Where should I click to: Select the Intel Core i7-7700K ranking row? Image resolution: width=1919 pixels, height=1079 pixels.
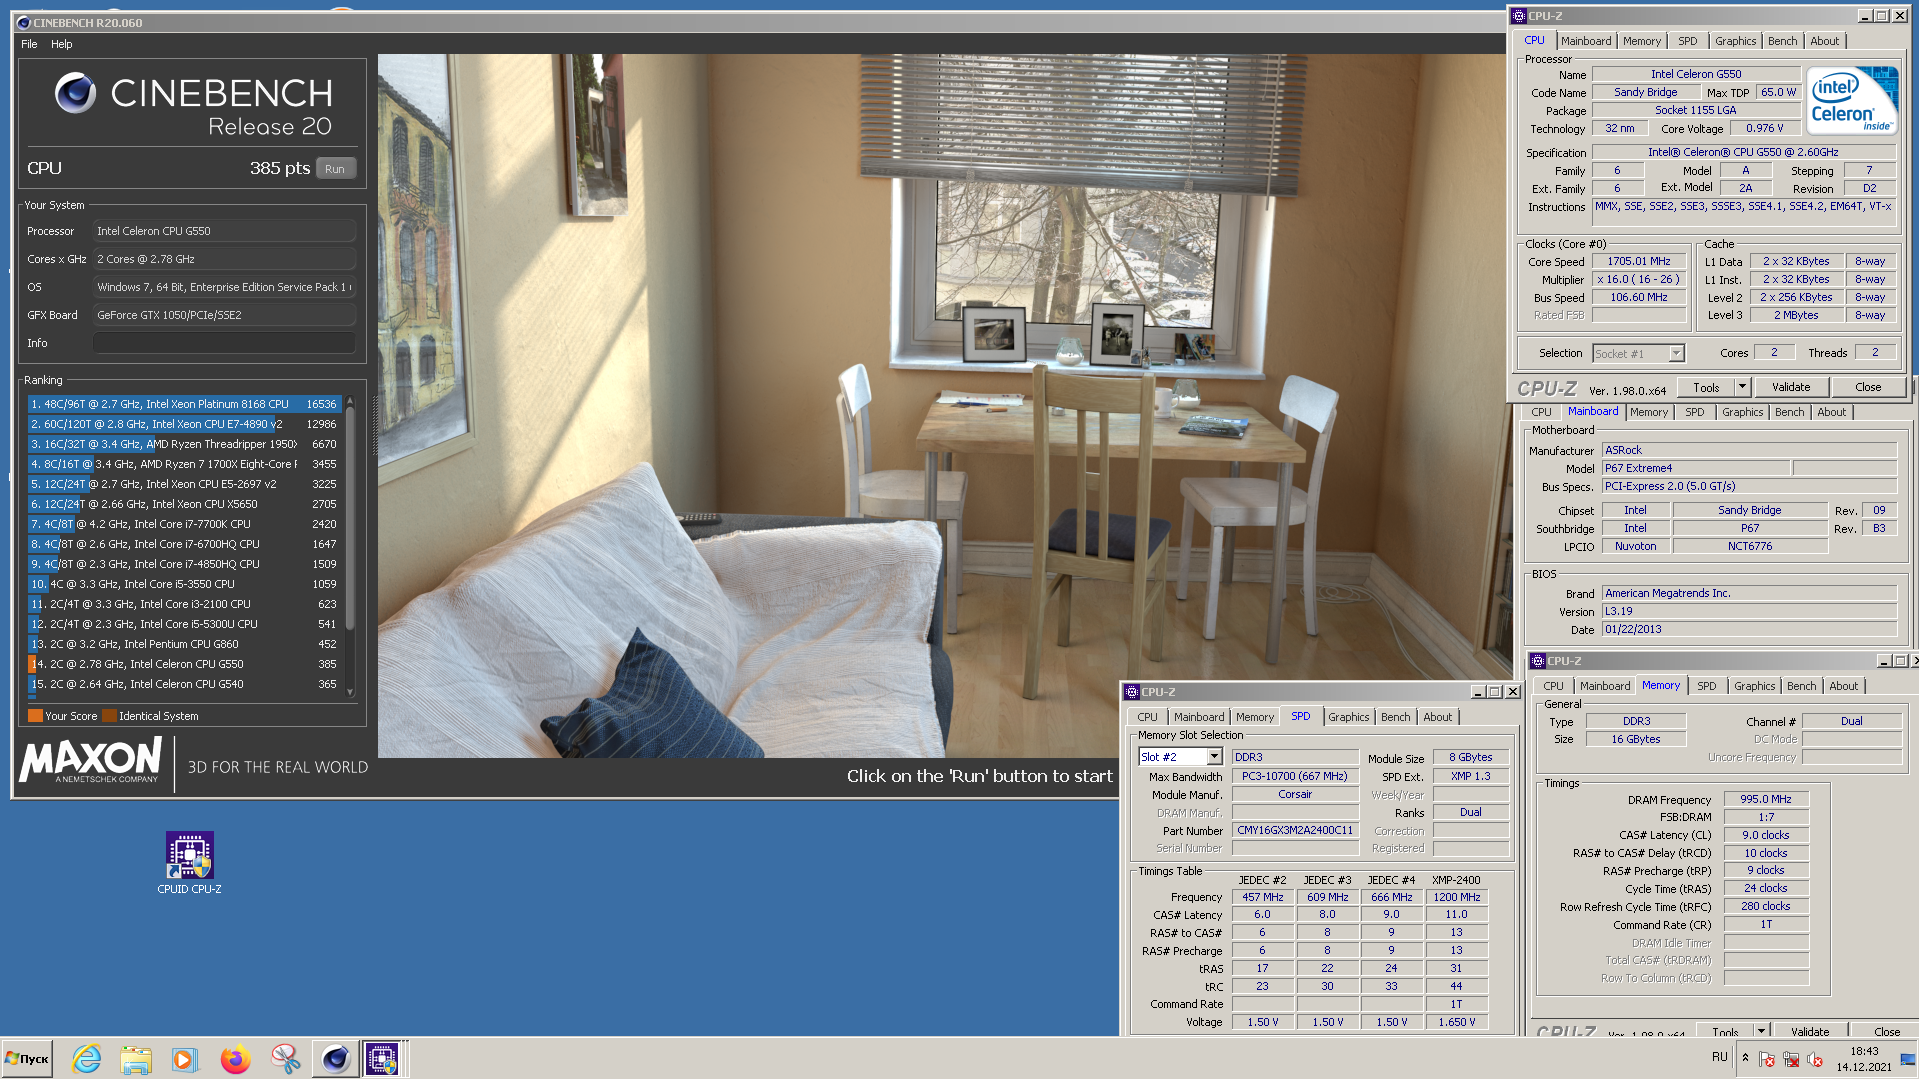(x=184, y=524)
